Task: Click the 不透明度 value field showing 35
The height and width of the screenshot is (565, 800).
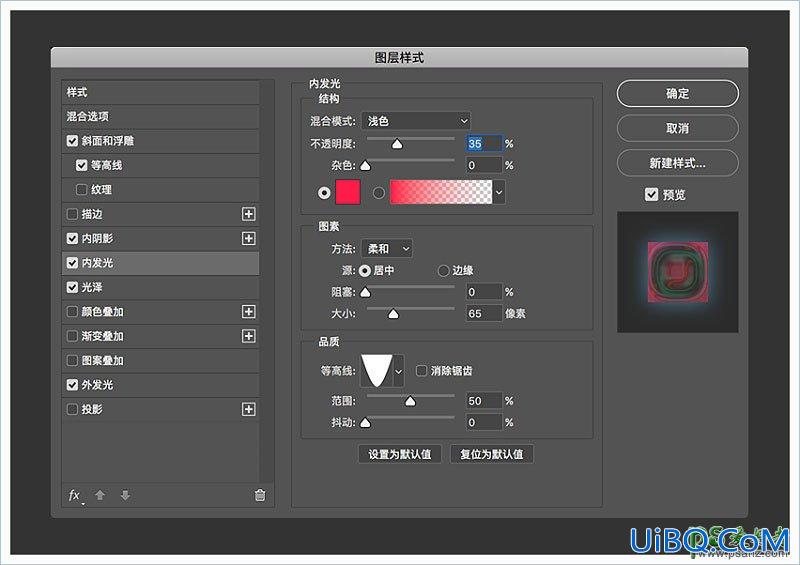Action: point(484,144)
